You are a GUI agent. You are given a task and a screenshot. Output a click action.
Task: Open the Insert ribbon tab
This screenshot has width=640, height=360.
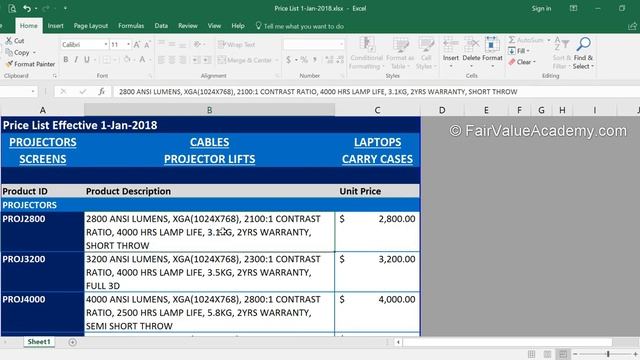coord(56,26)
